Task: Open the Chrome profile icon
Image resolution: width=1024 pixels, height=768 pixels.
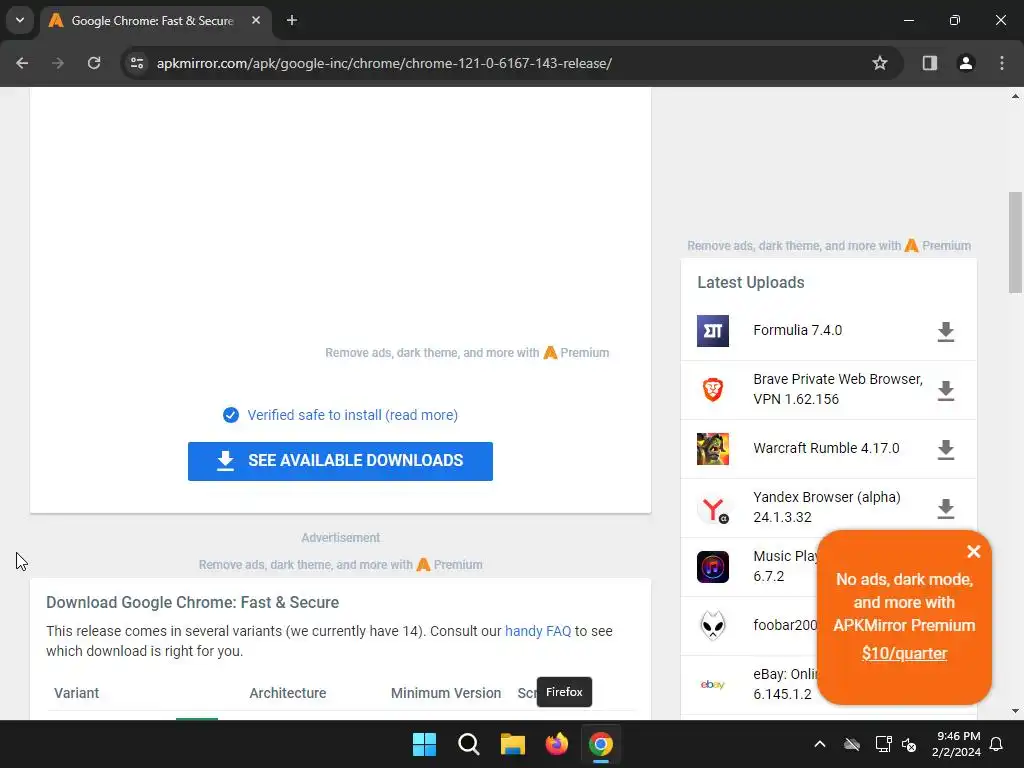Action: pyautogui.click(x=966, y=63)
